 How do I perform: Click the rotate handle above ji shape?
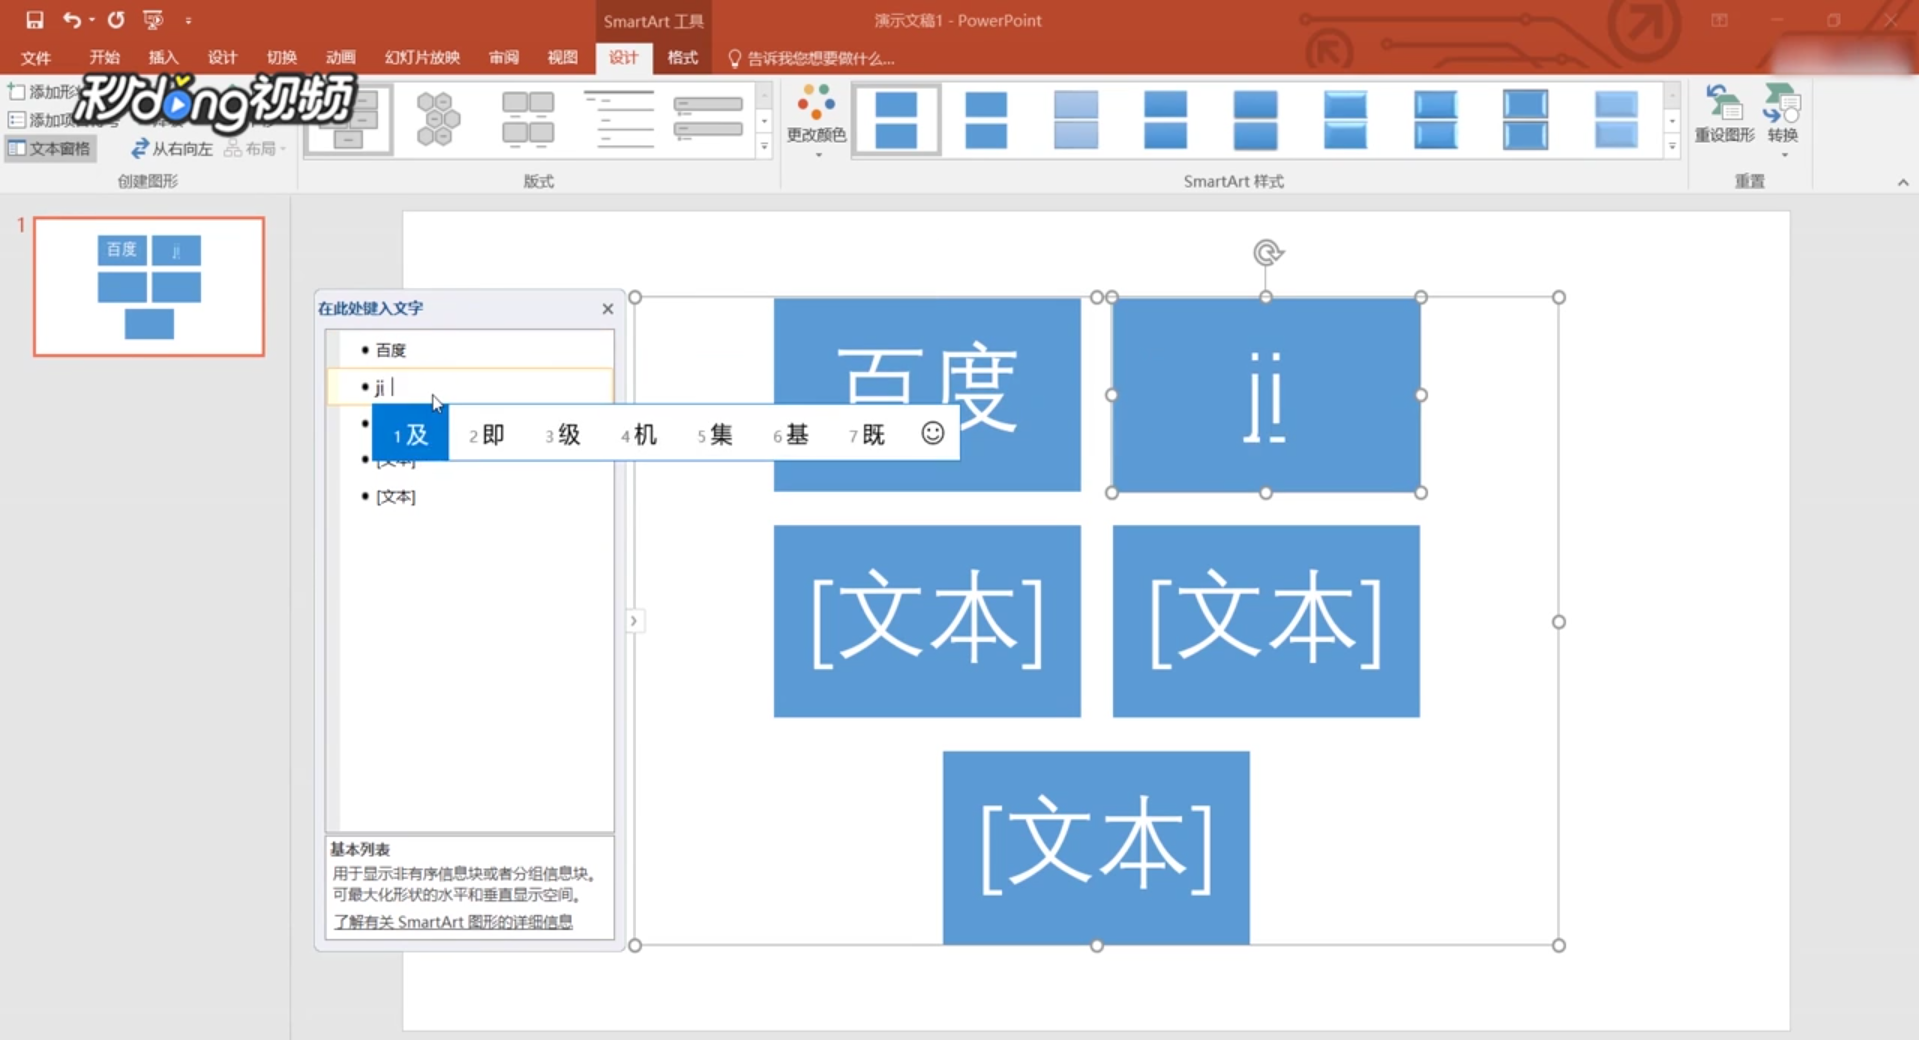coord(1268,252)
